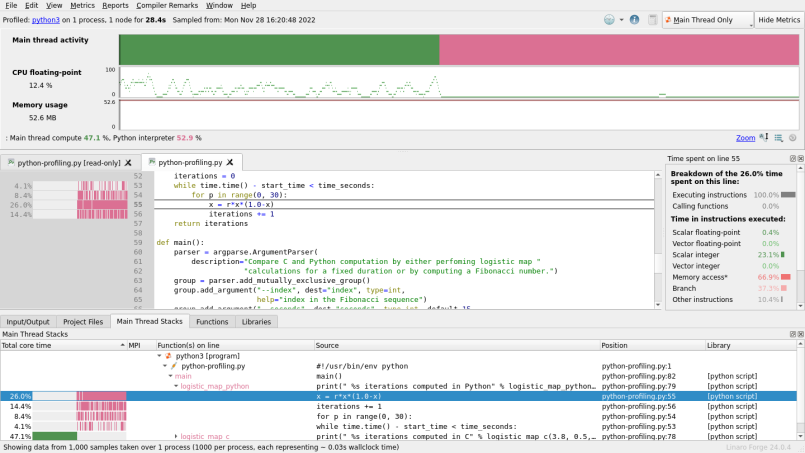The width and height of the screenshot is (805, 453).
Task: Select the Libraries tab
Action: pos(256,322)
